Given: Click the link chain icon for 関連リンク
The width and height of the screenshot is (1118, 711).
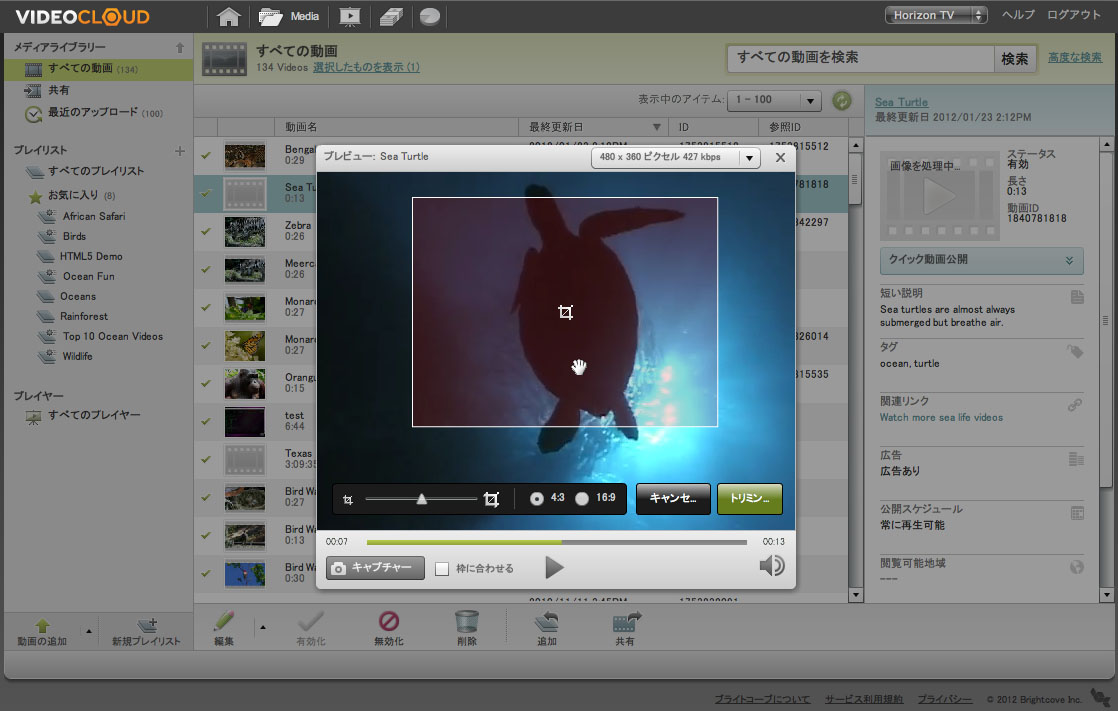Looking at the screenshot, I should [x=1075, y=405].
